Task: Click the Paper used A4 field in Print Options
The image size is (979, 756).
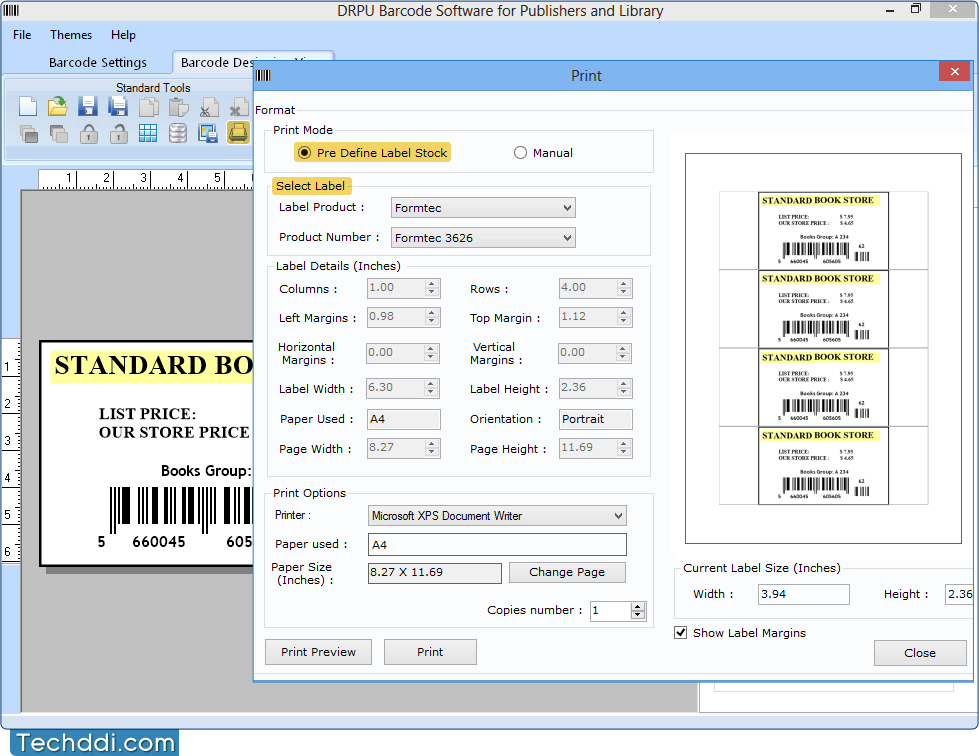Action: click(497, 544)
